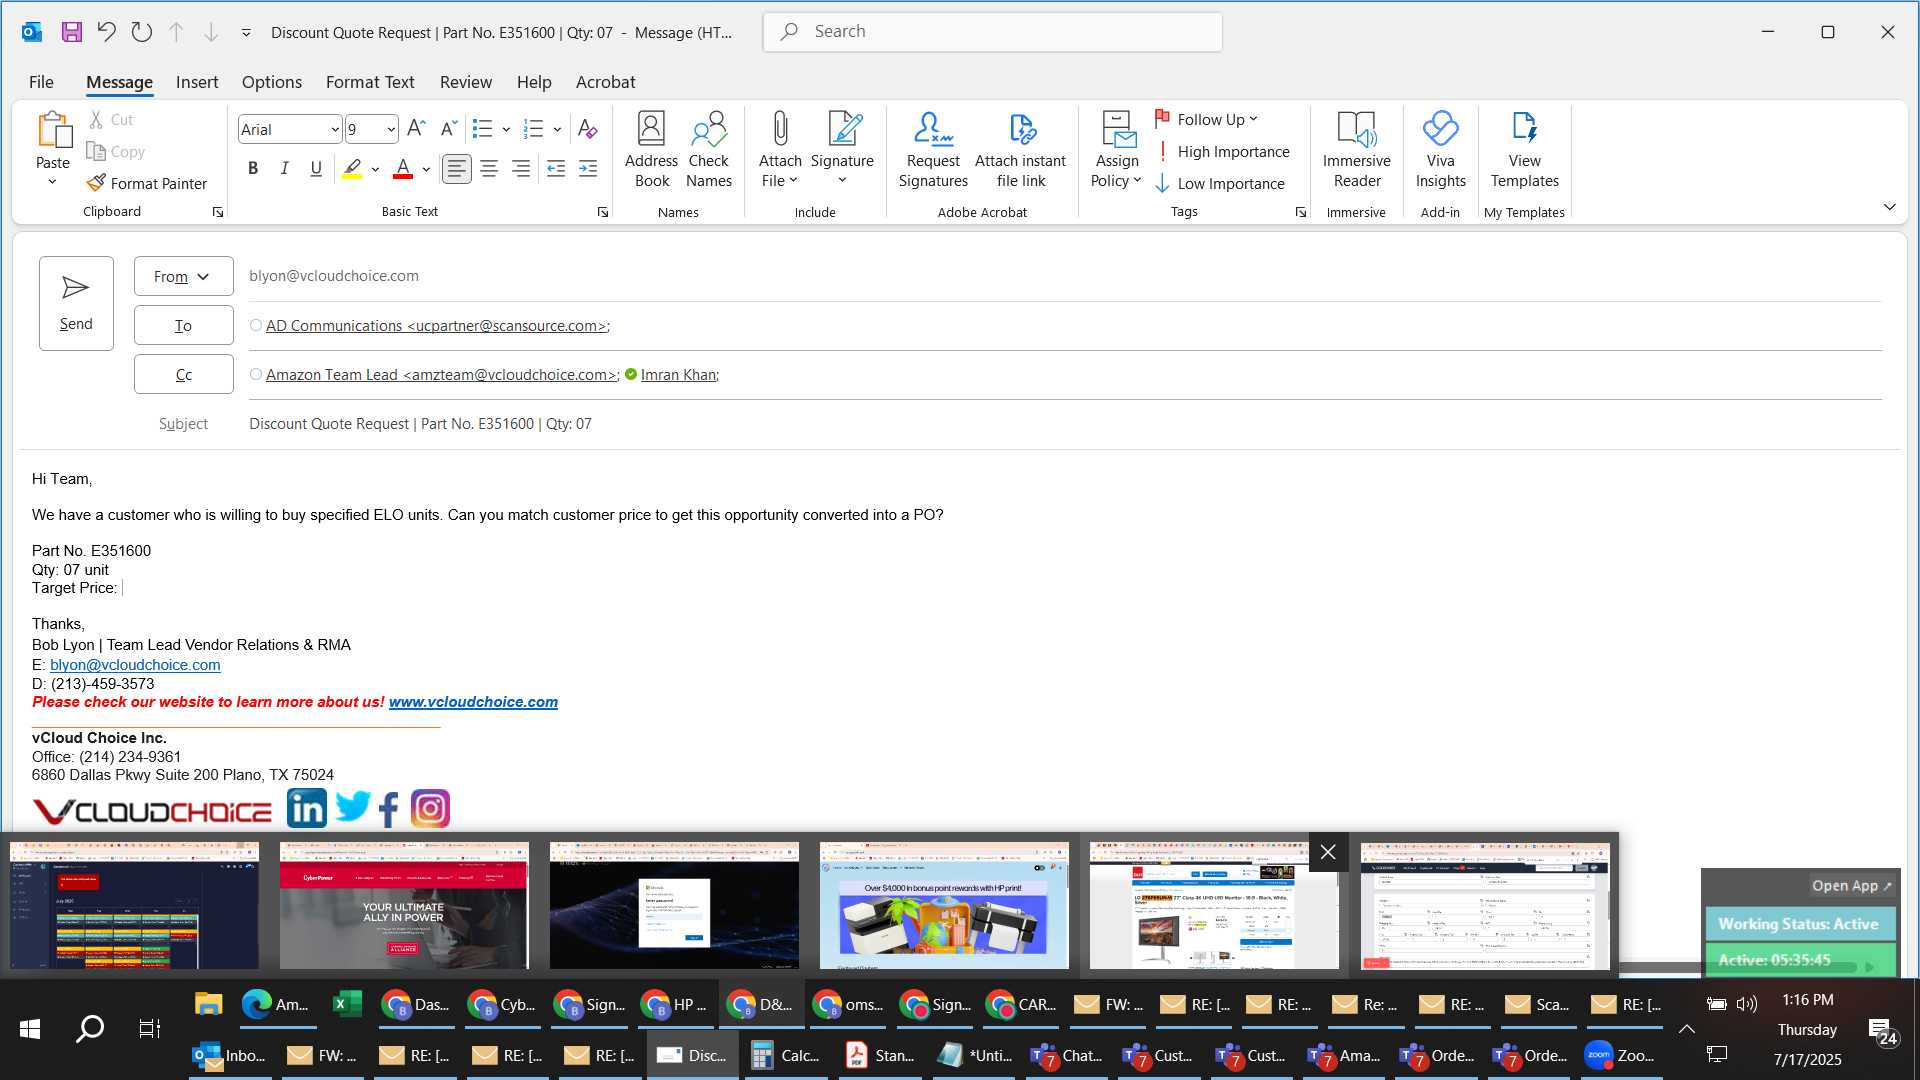Decrease indent of the paragraph

point(556,169)
